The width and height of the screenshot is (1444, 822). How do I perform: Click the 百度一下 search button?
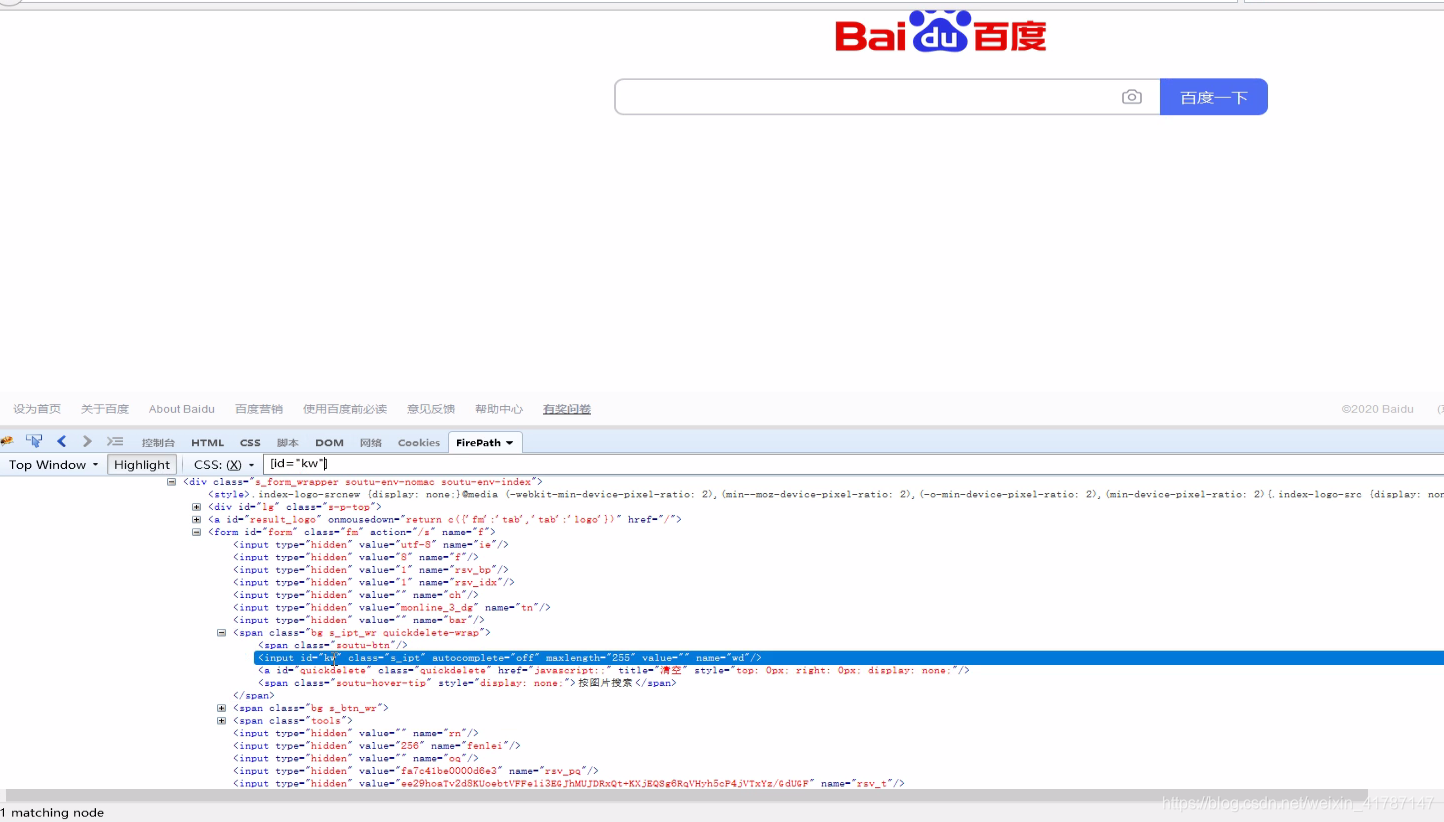pyautogui.click(x=1214, y=97)
